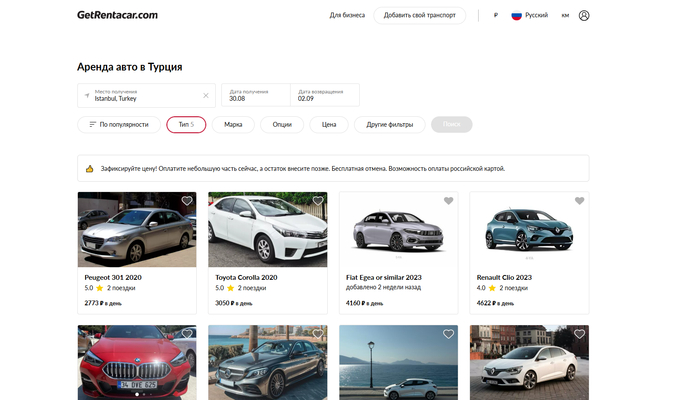The width and height of the screenshot is (700, 400).
Task: Open the pickup date field 30.08
Action: click(255, 95)
